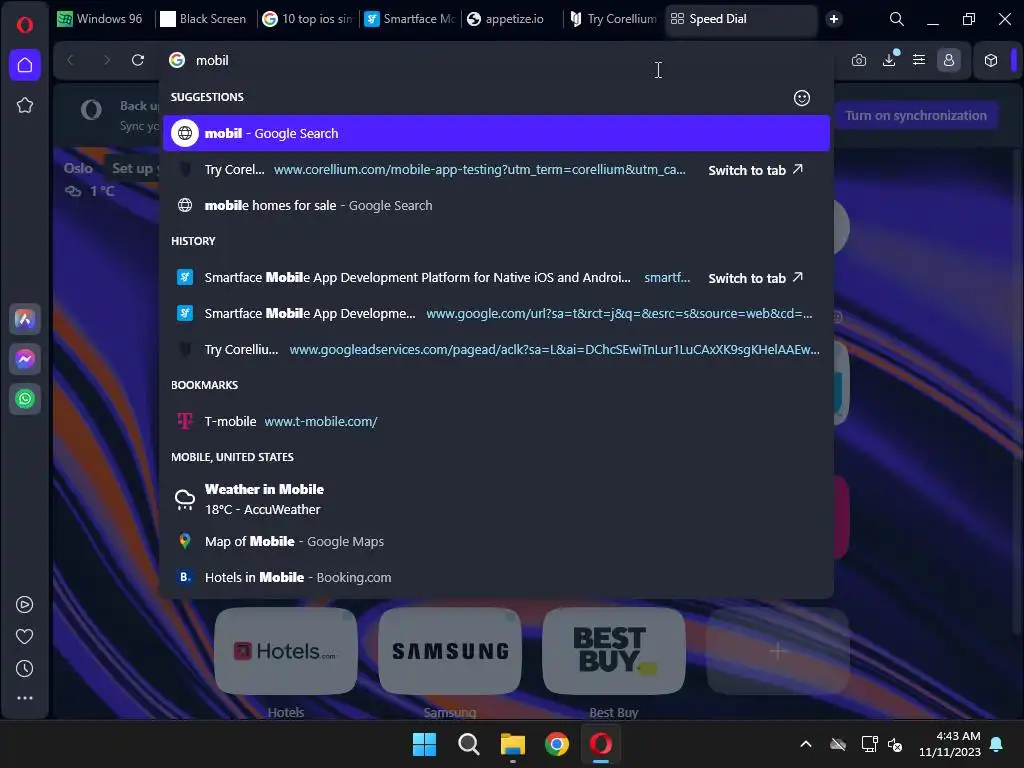Click the smiley feedback icon in suggestions
This screenshot has height=768, width=1024.
[802, 98]
